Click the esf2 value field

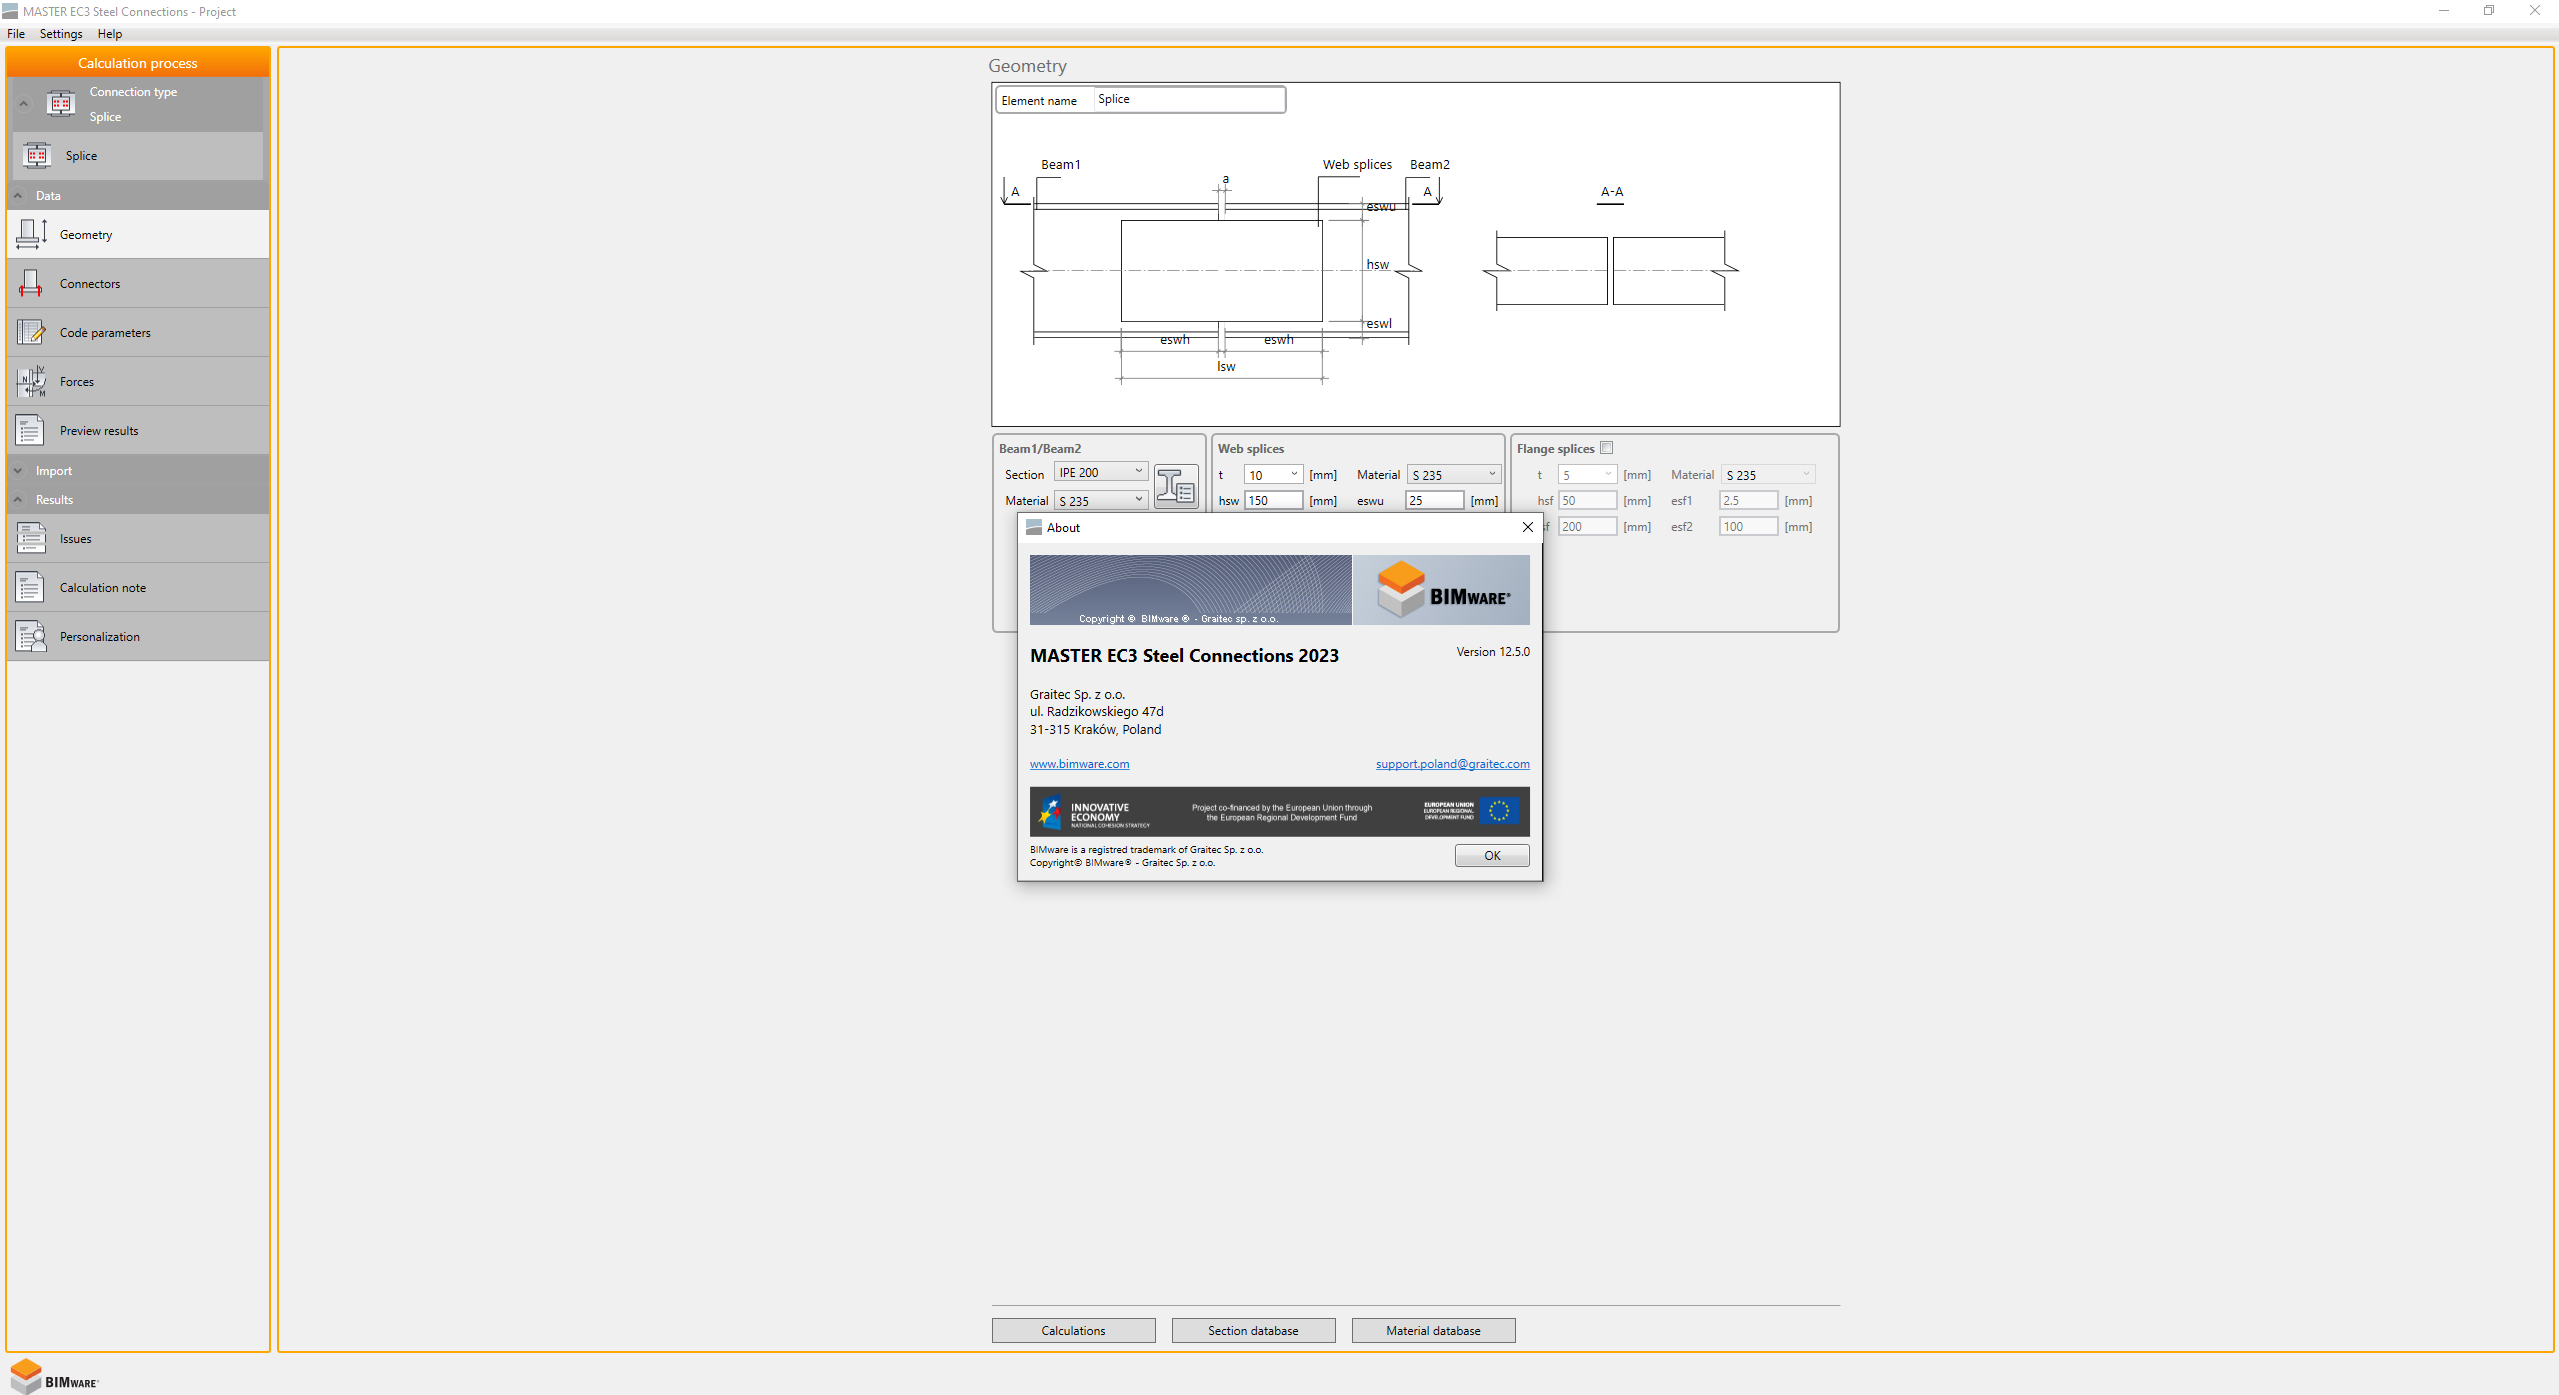1748,527
